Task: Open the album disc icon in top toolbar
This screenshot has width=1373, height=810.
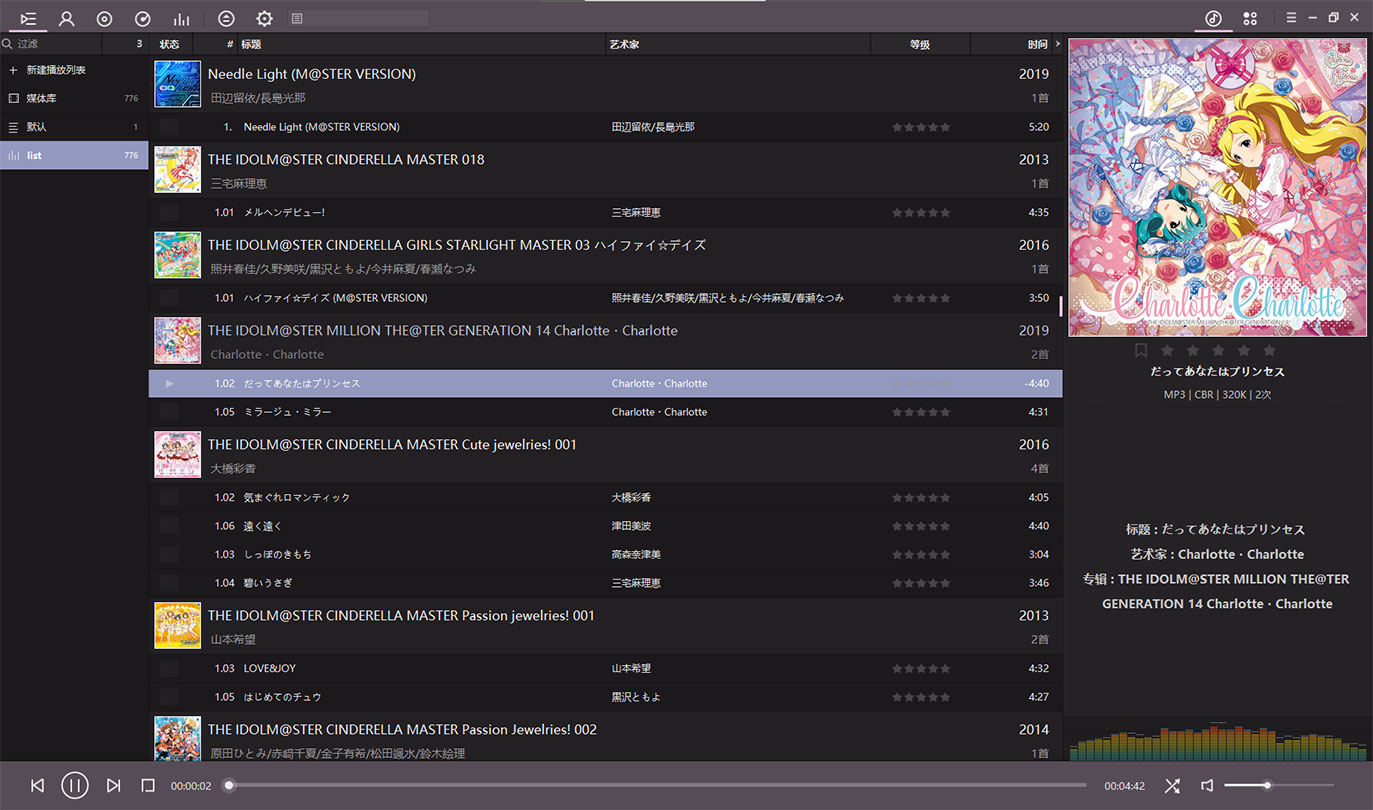Action: (x=104, y=18)
